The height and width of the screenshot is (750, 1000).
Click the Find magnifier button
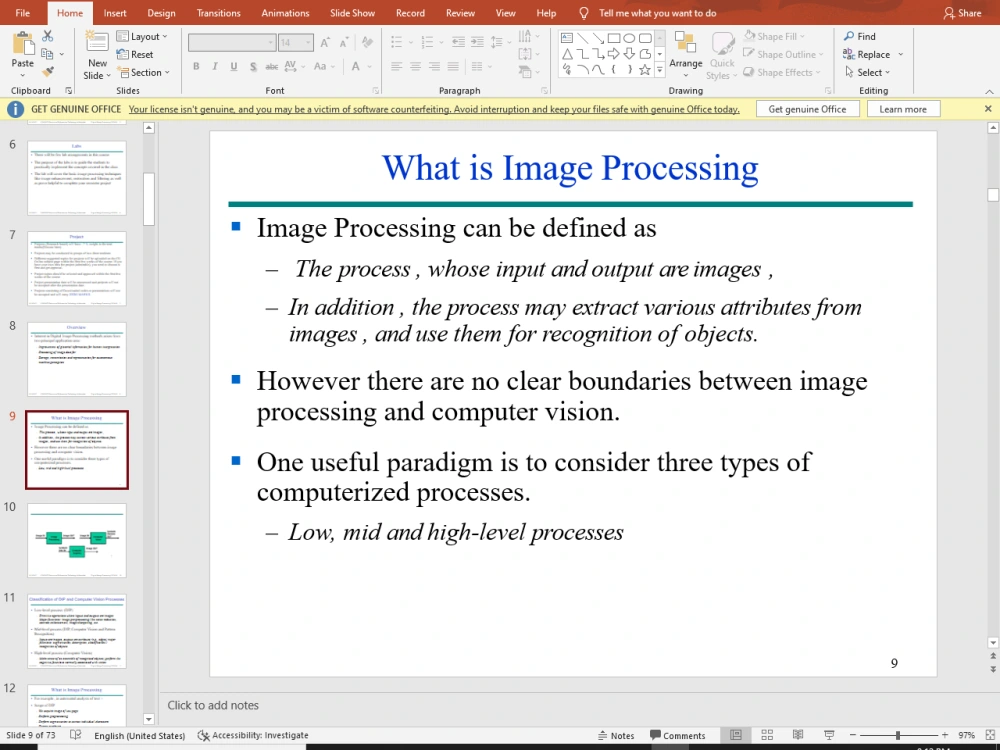point(859,36)
